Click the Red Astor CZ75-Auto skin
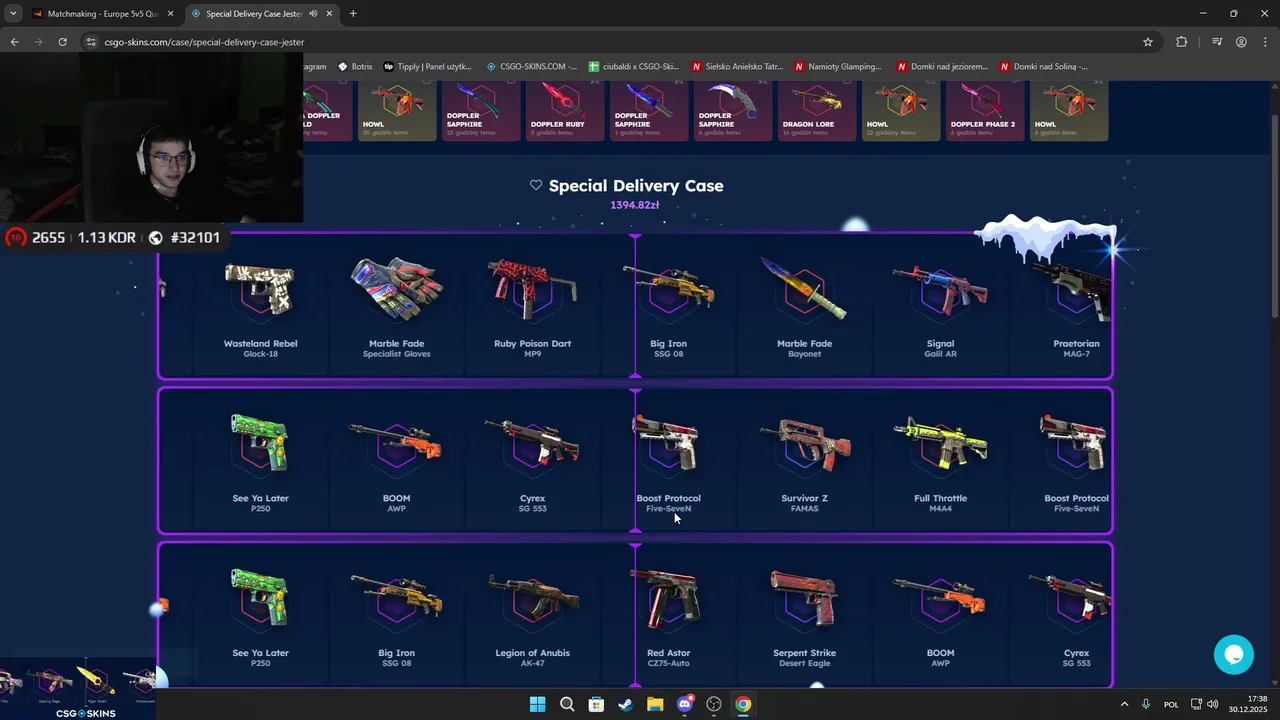Image resolution: width=1280 pixels, height=720 pixels. click(x=668, y=617)
